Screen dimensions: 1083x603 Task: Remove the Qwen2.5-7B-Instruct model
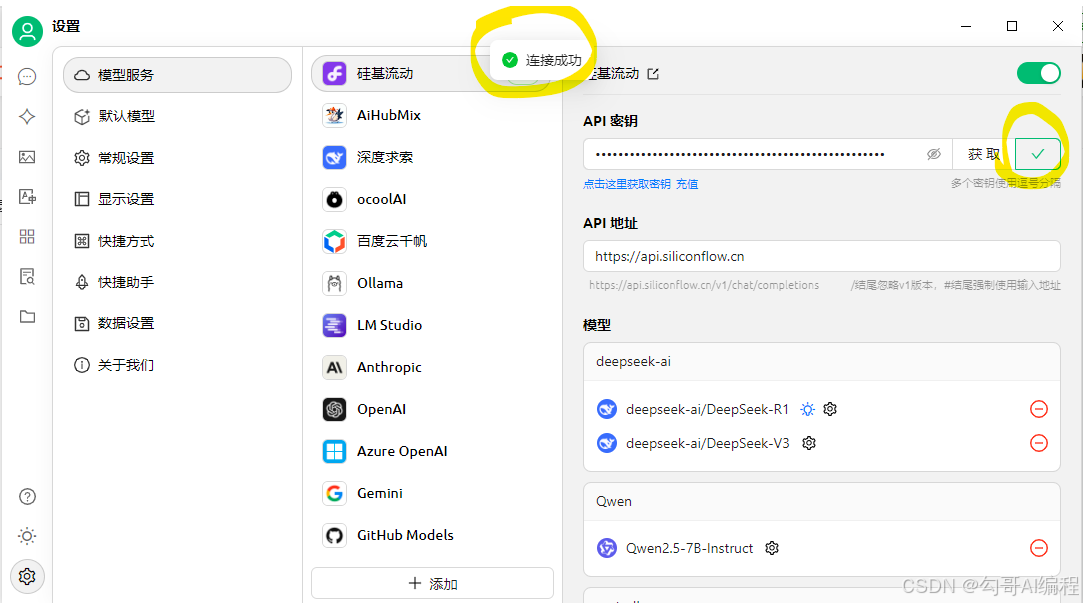[x=1039, y=548]
